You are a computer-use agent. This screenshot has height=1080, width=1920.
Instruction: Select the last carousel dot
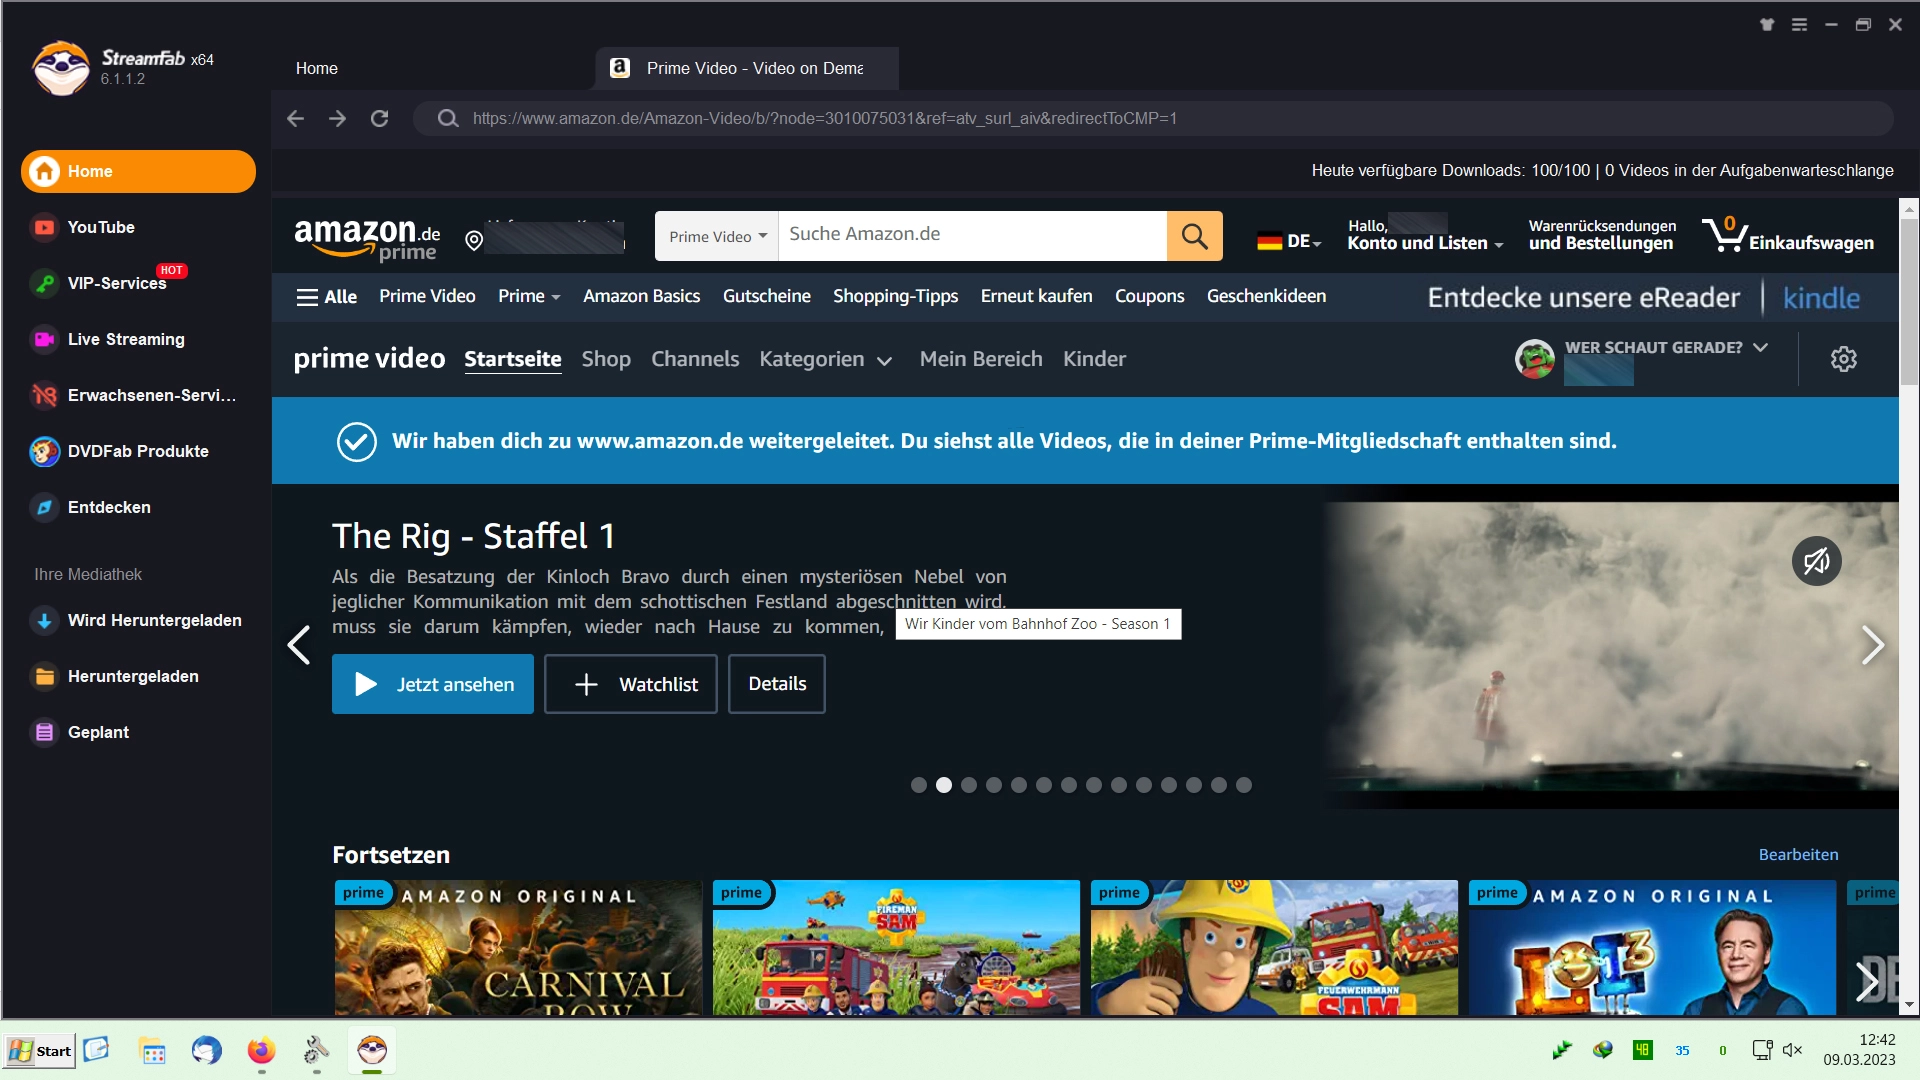[x=1243, y=785]
